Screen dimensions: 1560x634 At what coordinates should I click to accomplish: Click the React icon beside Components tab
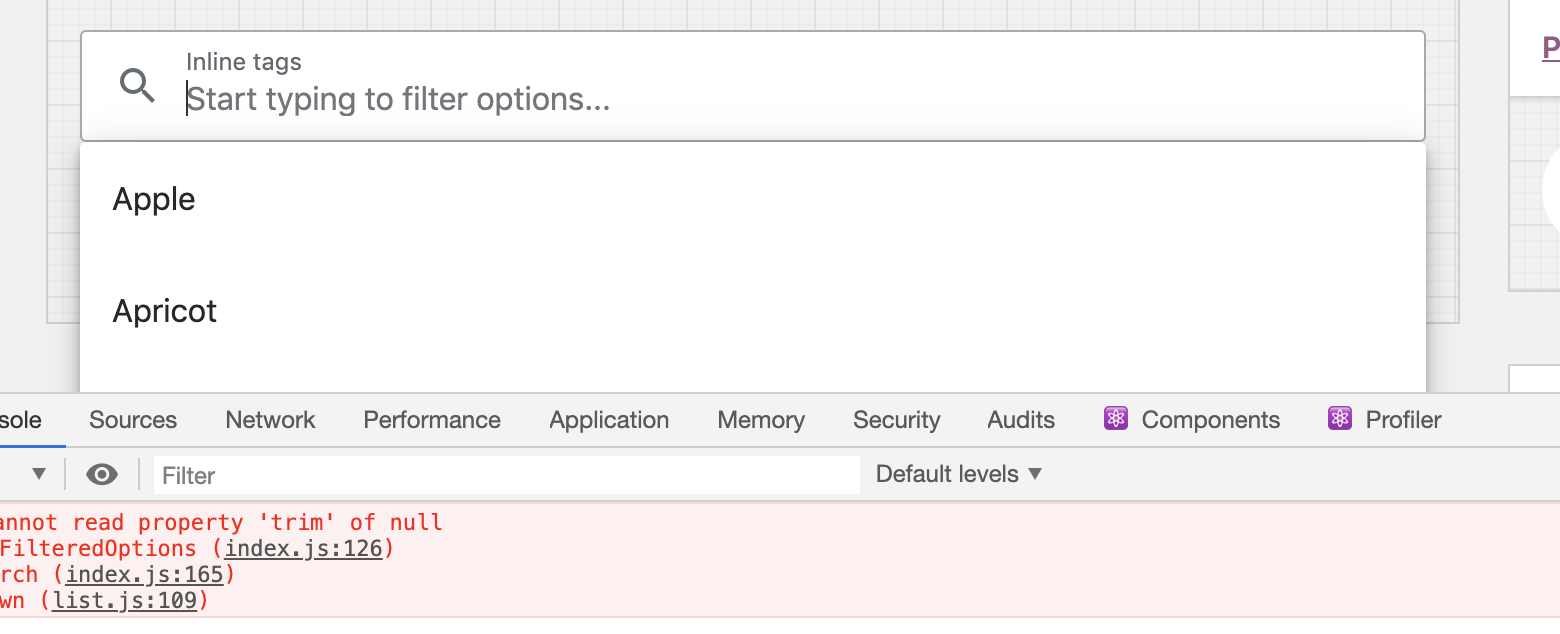click(1115, 419)
